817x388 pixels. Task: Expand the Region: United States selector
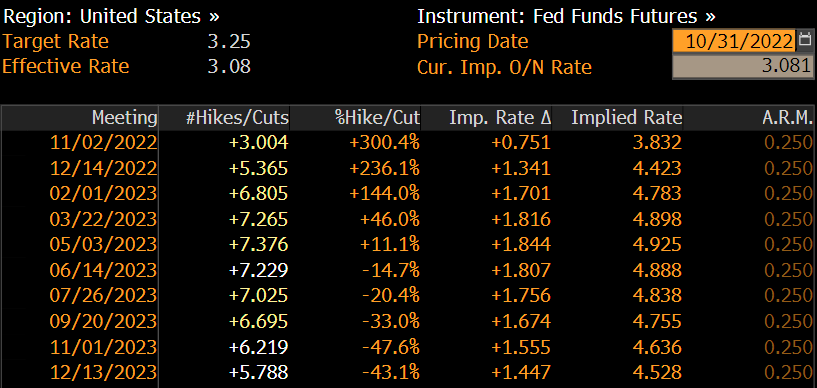click(111, 16)
